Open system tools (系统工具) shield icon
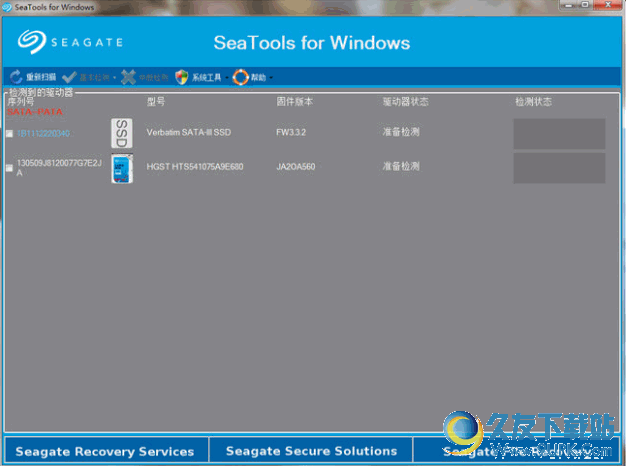The image size is (626, 466). pos(182,77)
